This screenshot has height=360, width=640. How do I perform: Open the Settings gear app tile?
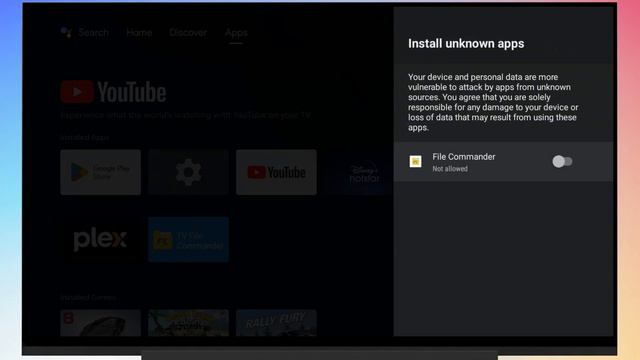coord(188,172)
